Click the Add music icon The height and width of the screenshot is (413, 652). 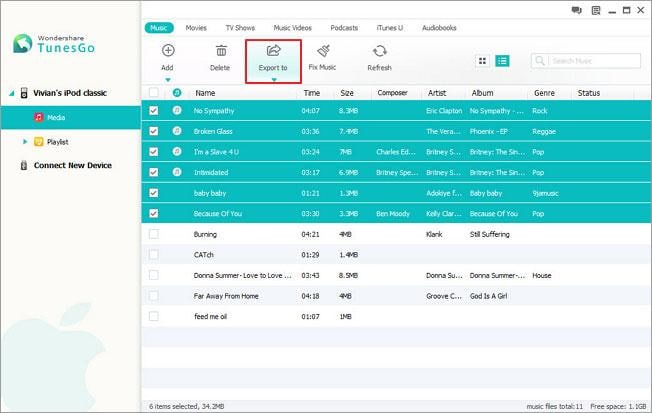click(x=168, y=51)
